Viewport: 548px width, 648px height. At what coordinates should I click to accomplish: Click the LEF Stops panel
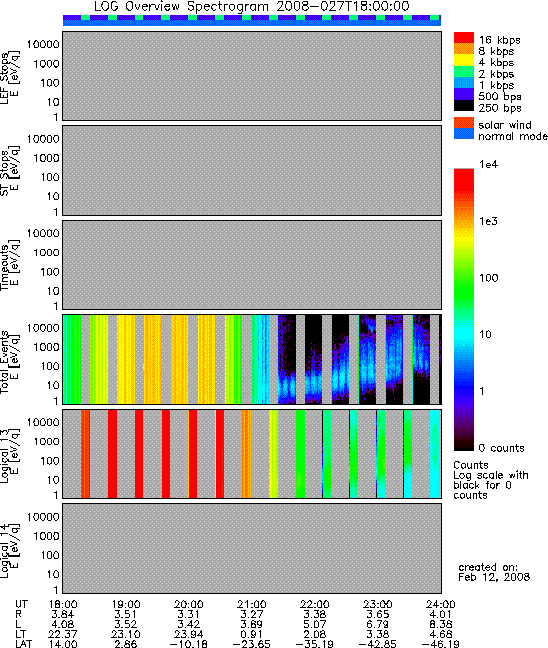(x=252, y=76)
